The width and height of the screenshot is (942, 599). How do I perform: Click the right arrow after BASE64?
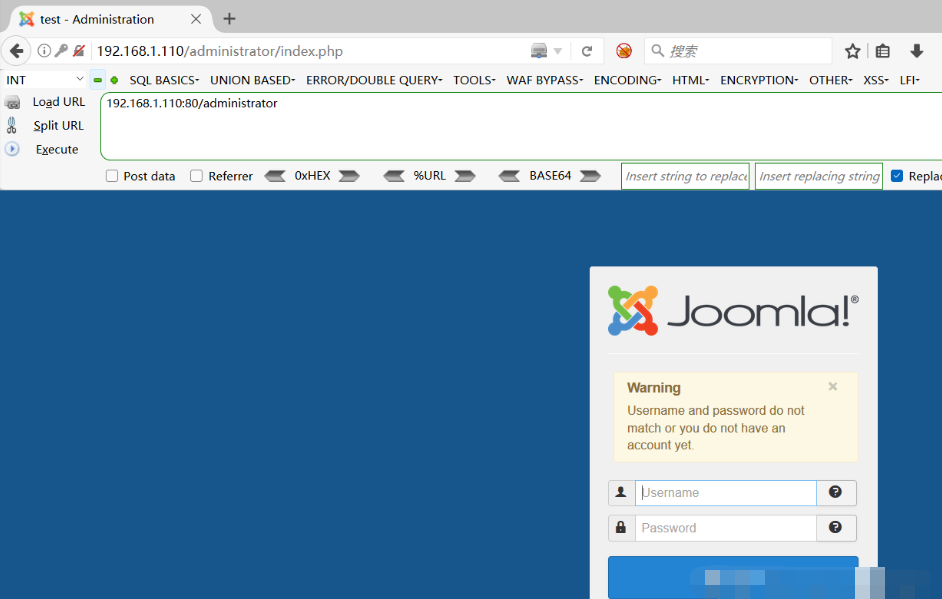point(590,176)
